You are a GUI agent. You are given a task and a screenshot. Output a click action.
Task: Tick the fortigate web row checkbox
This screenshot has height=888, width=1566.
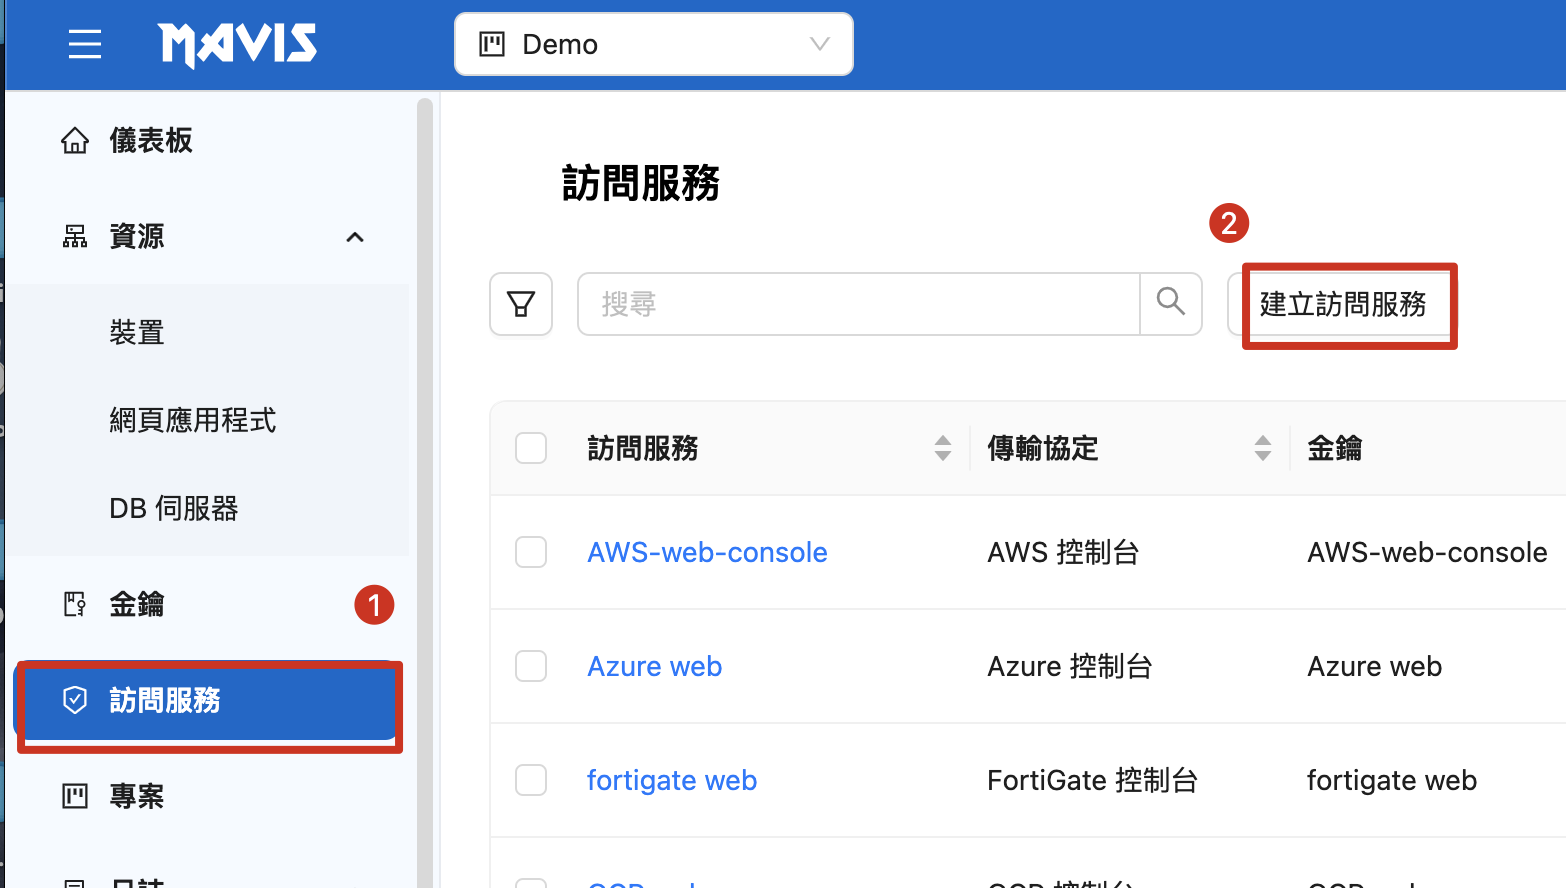tap(531, 780)
